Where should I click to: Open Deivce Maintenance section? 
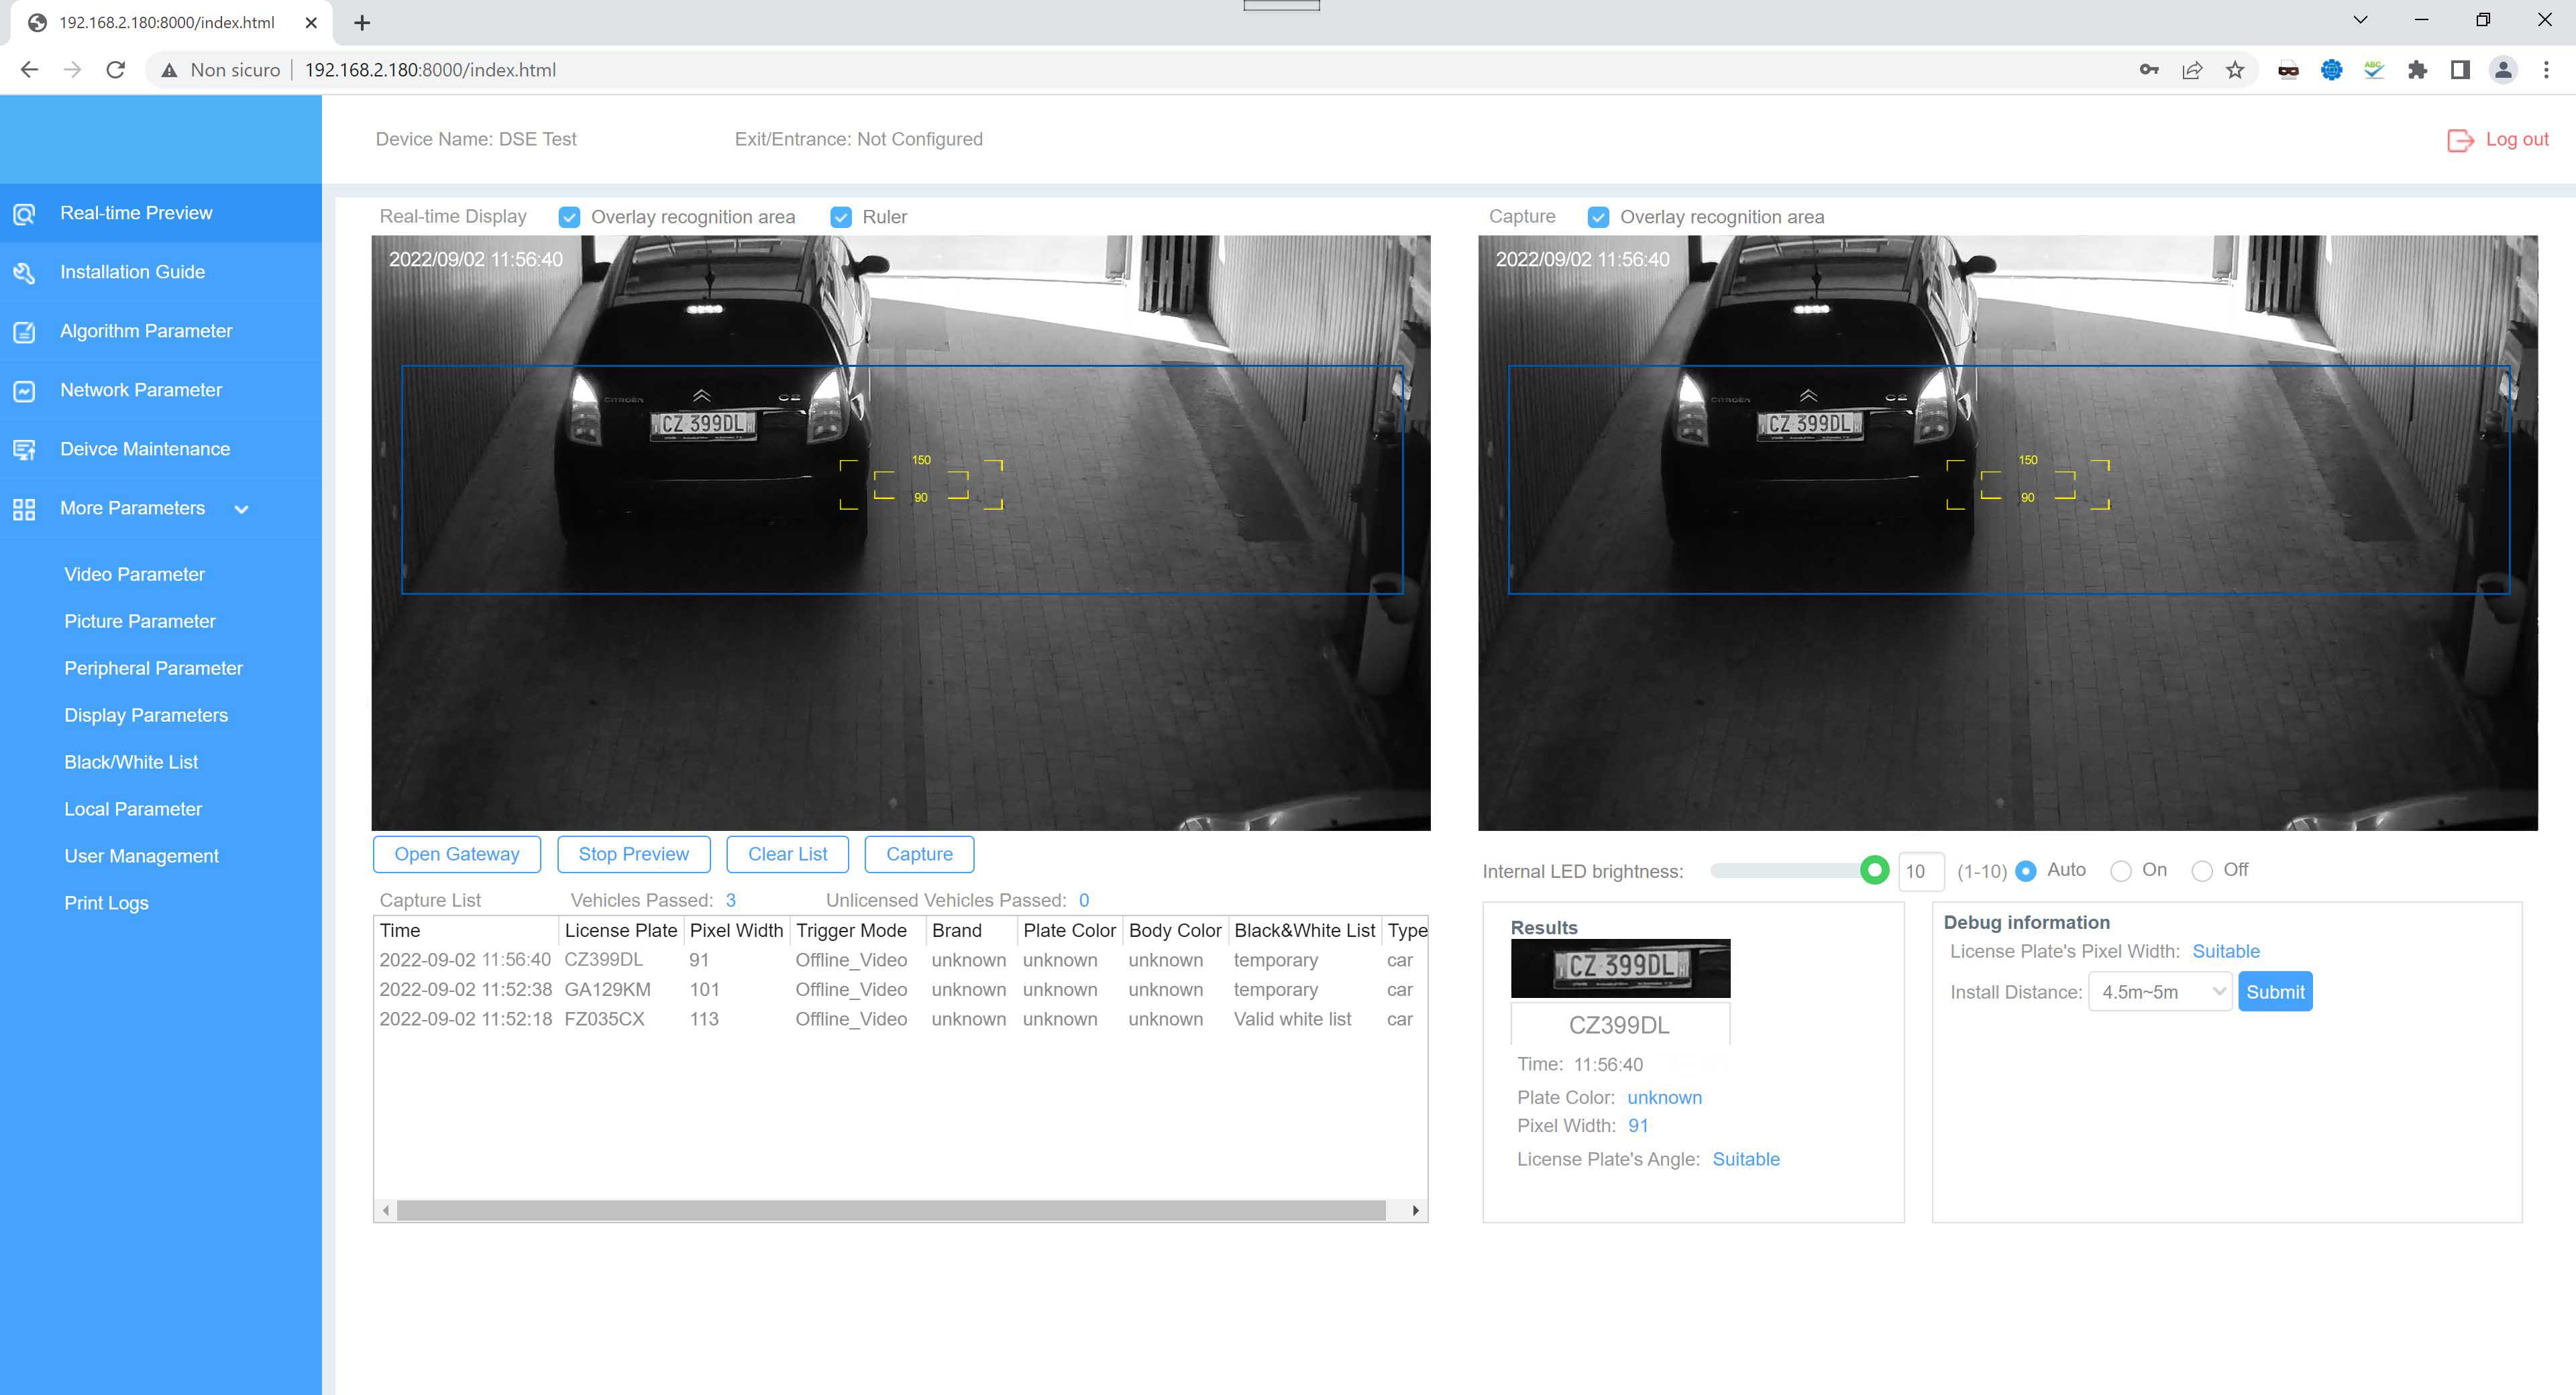[144, 448]
